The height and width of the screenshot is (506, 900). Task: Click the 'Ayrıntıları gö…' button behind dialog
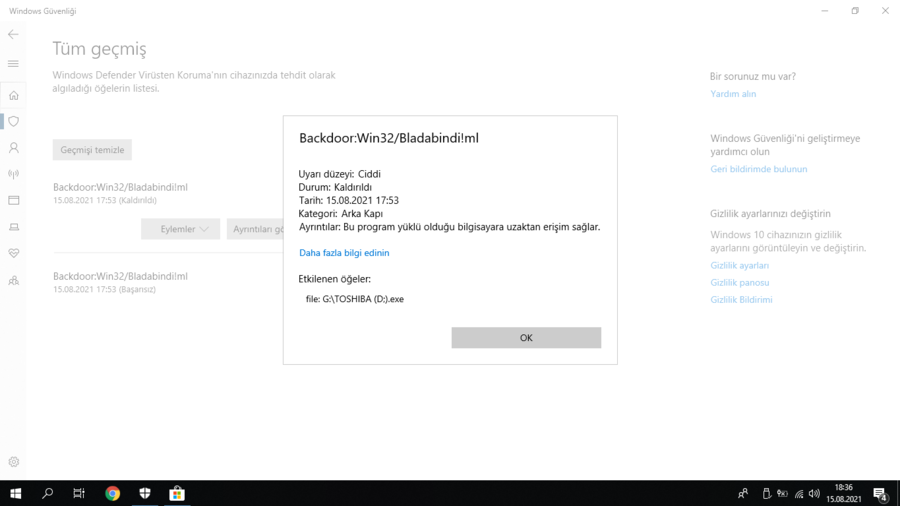255,229
